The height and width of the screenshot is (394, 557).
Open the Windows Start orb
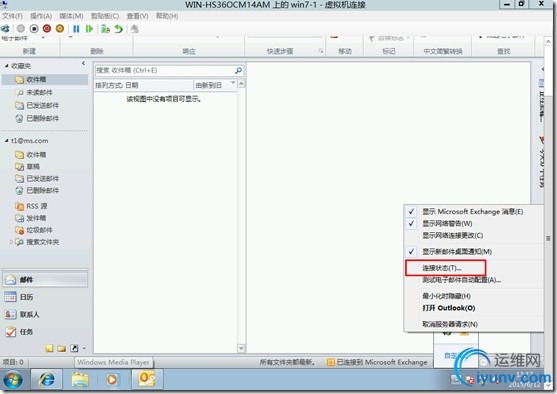point(13,380)
